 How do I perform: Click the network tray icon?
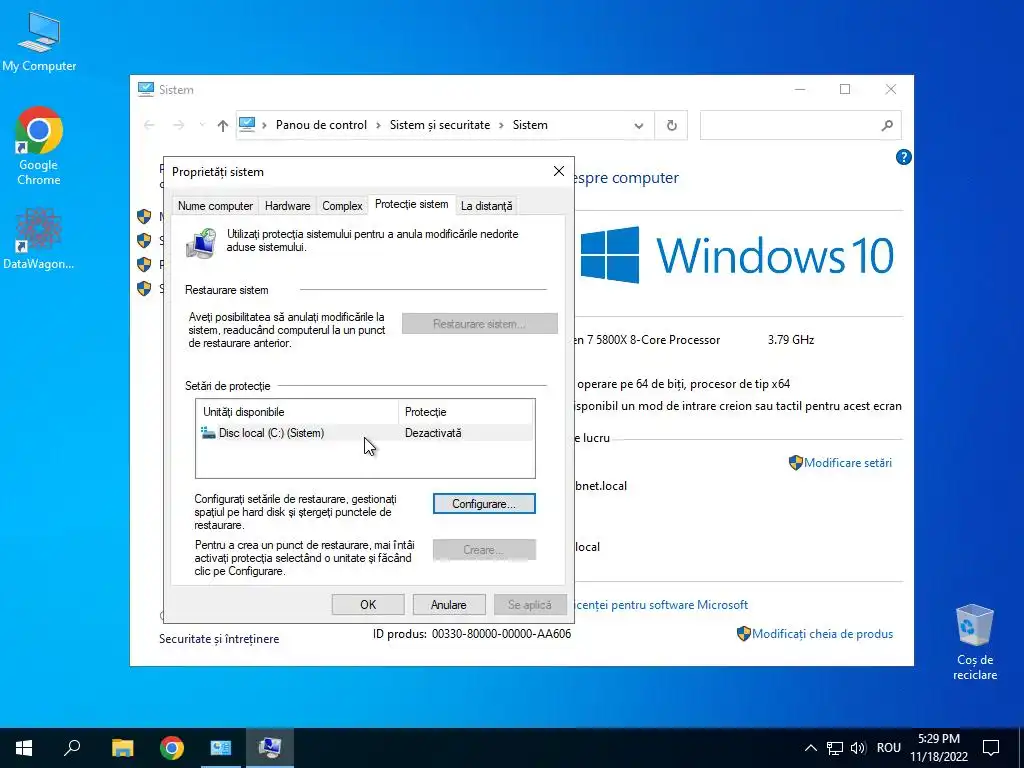[x=835, y=748]
